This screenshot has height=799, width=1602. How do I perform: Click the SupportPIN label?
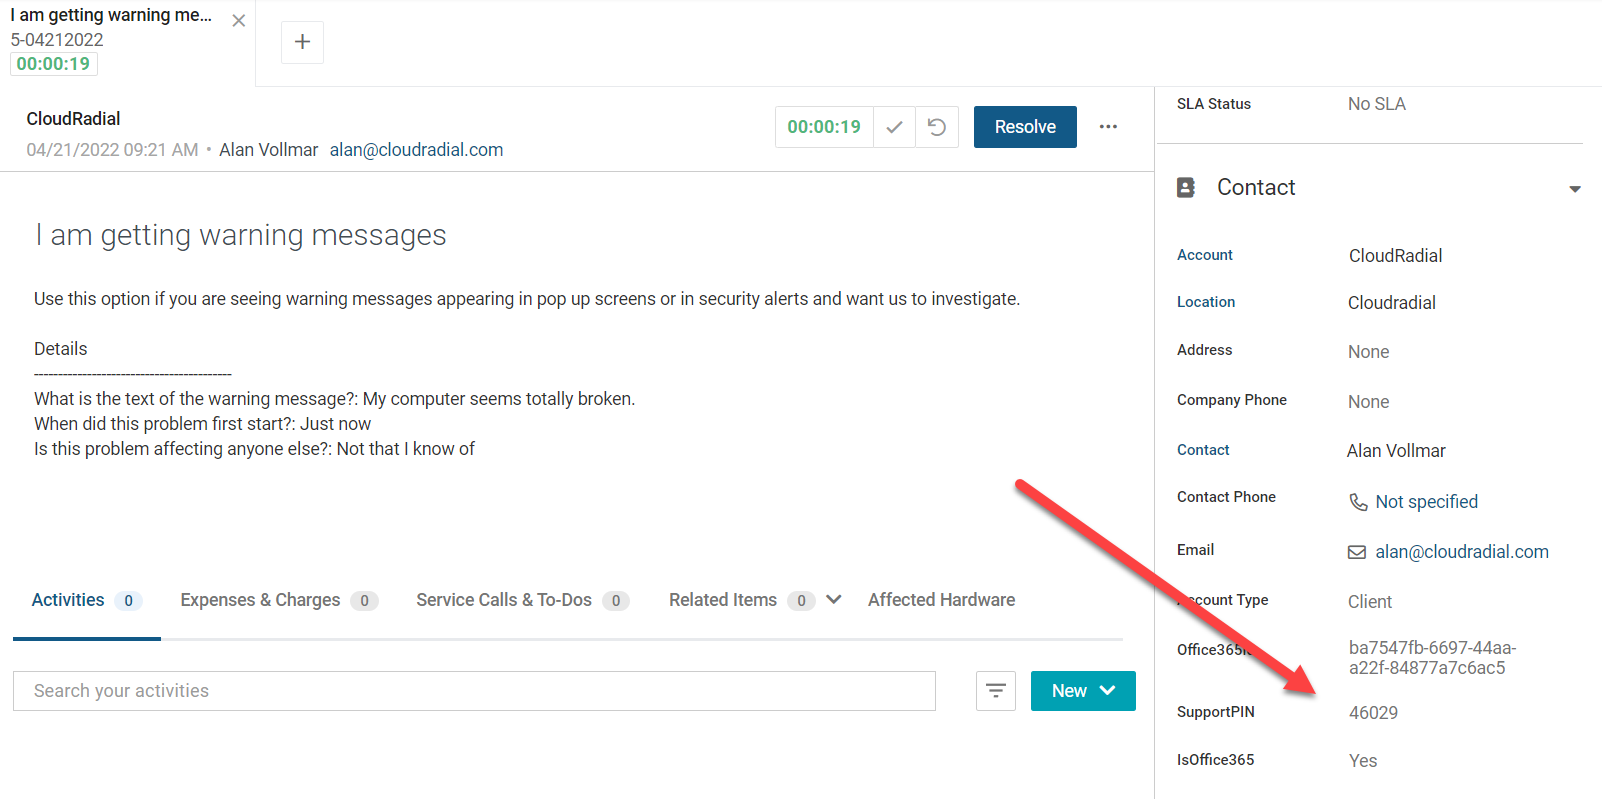click(1216, 712)
